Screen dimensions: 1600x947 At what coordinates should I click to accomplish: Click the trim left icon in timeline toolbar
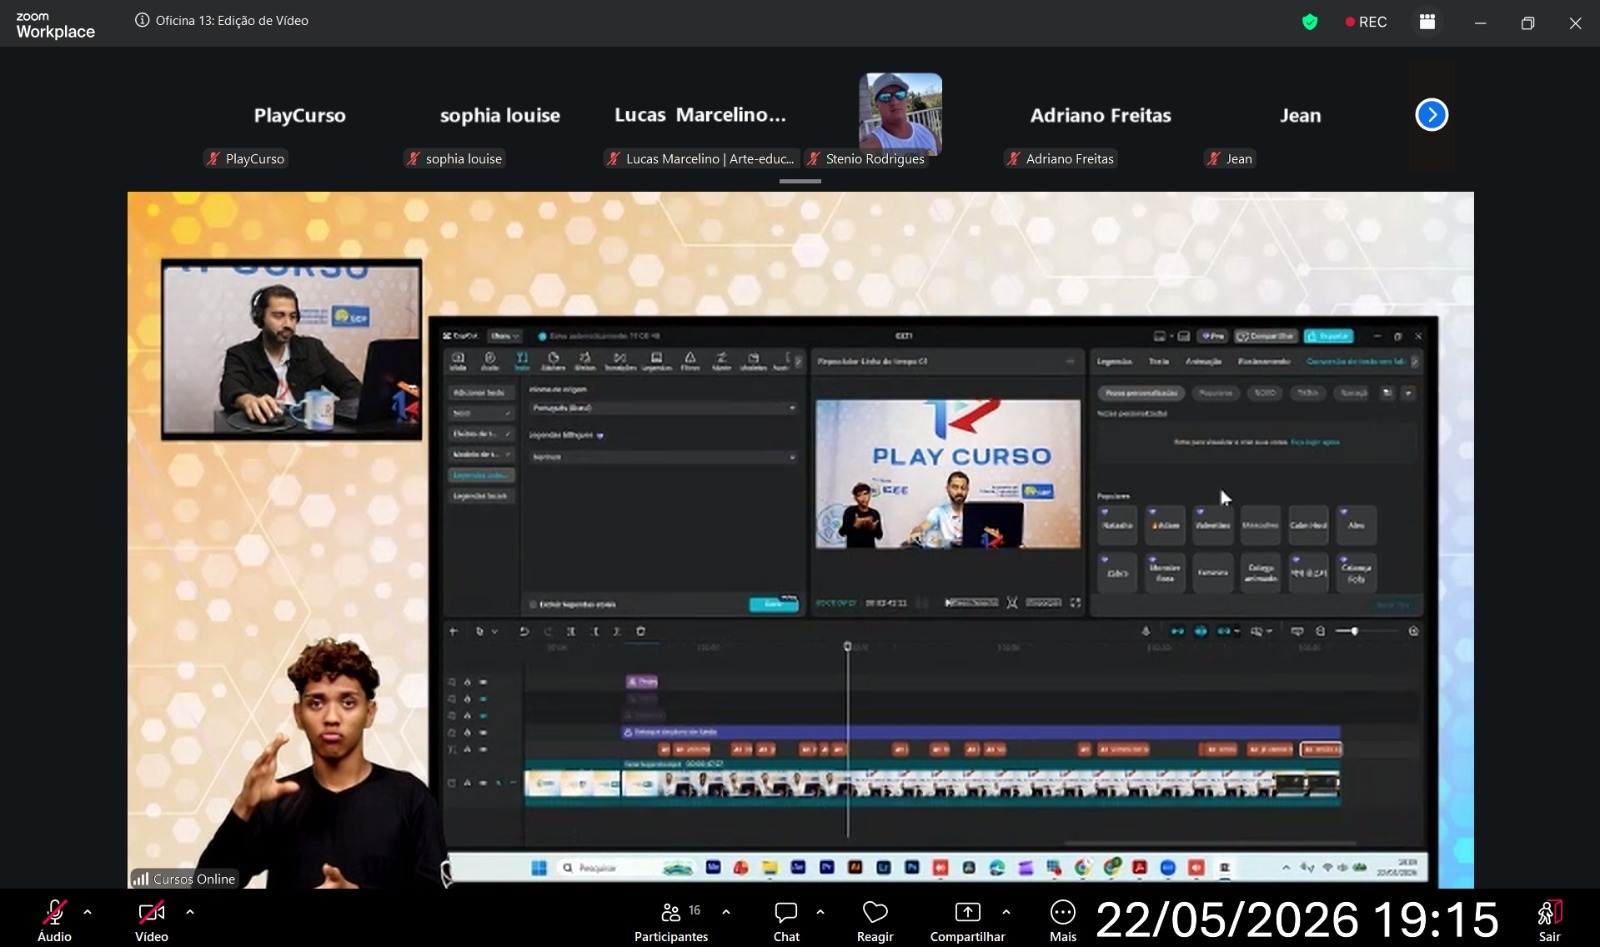[x=595, y=631]
